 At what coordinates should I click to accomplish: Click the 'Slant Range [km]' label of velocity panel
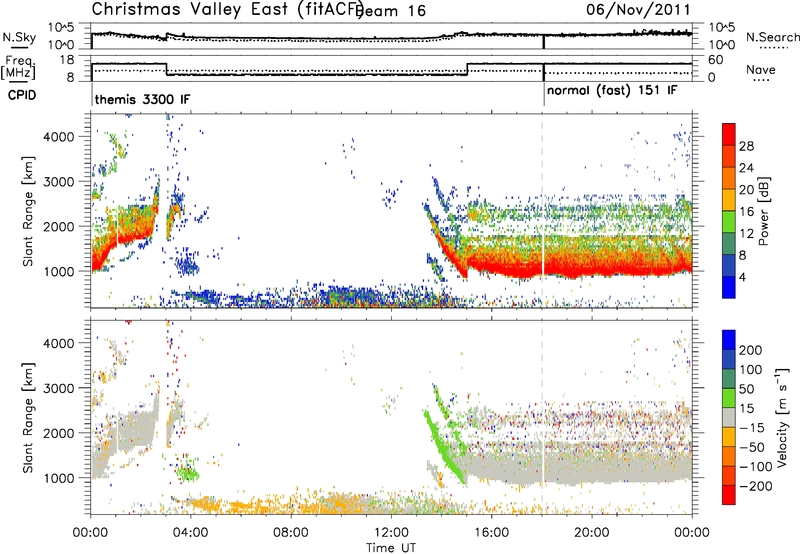pos(28,417)
